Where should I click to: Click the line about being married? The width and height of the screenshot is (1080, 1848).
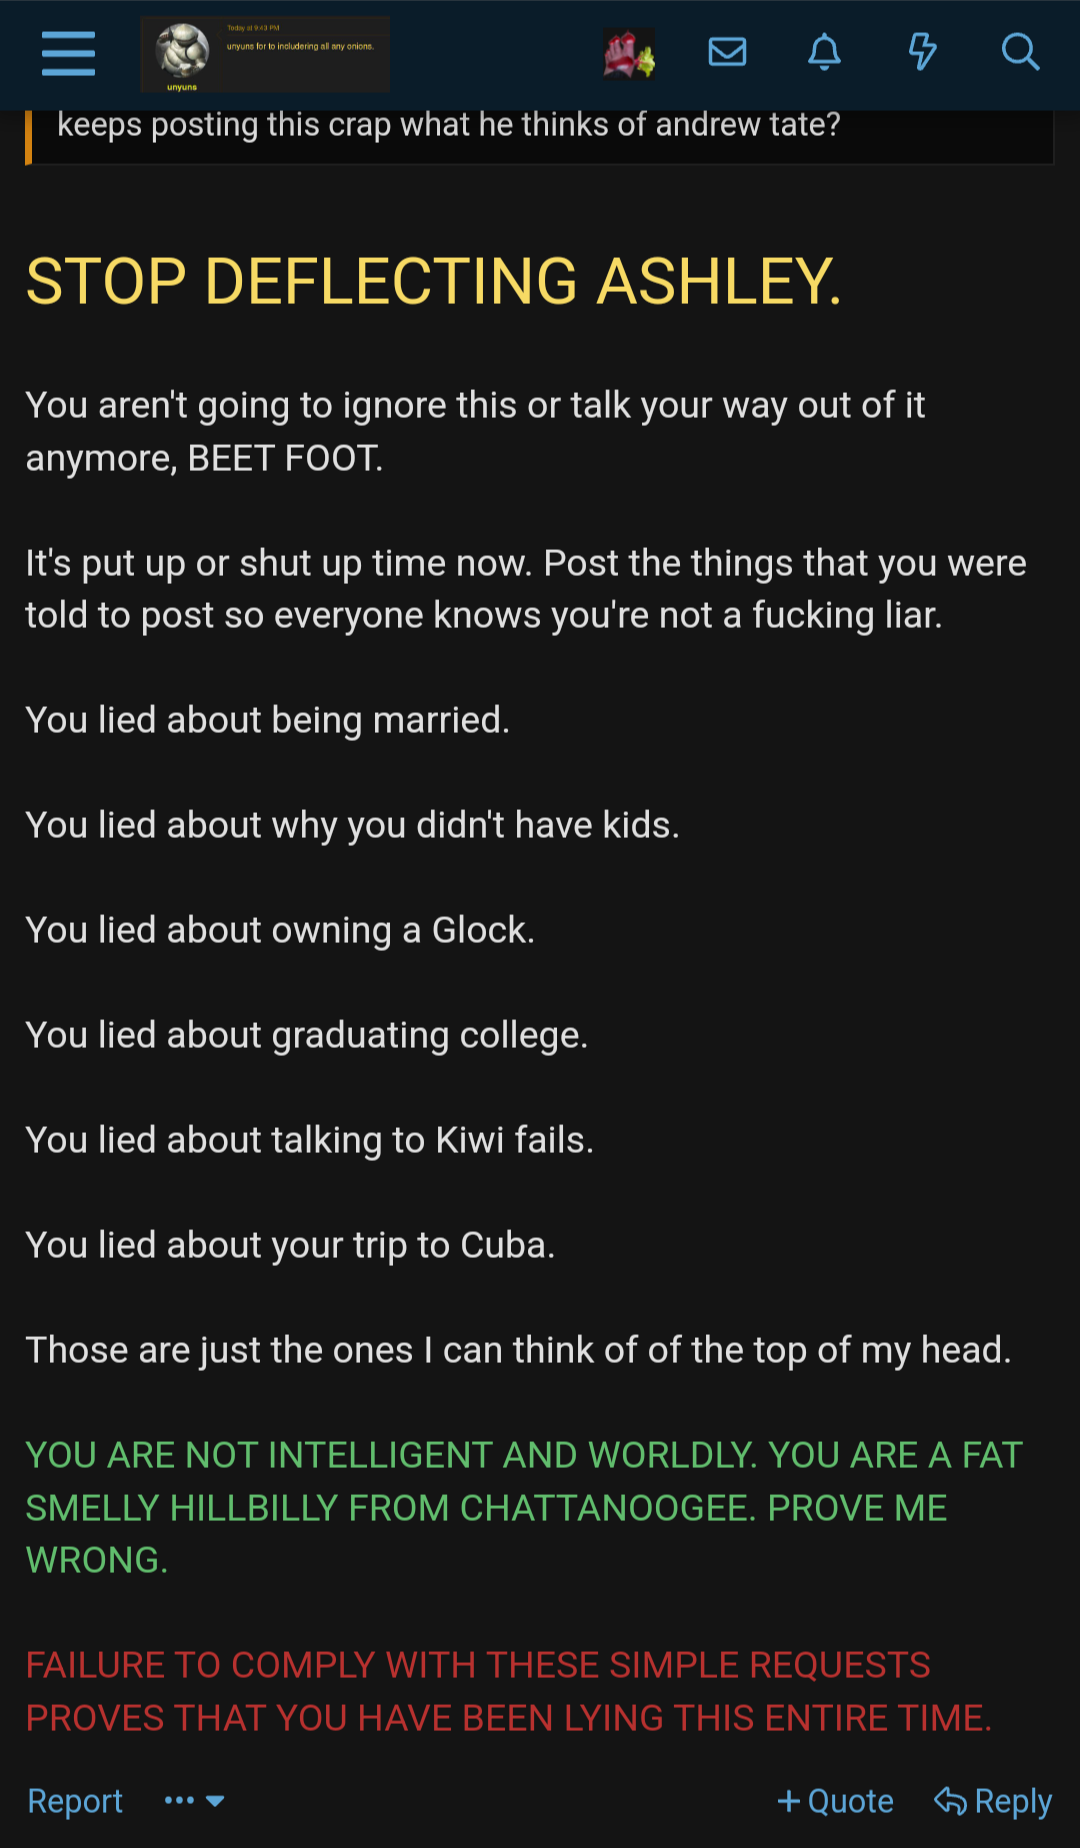coord(268,720)
